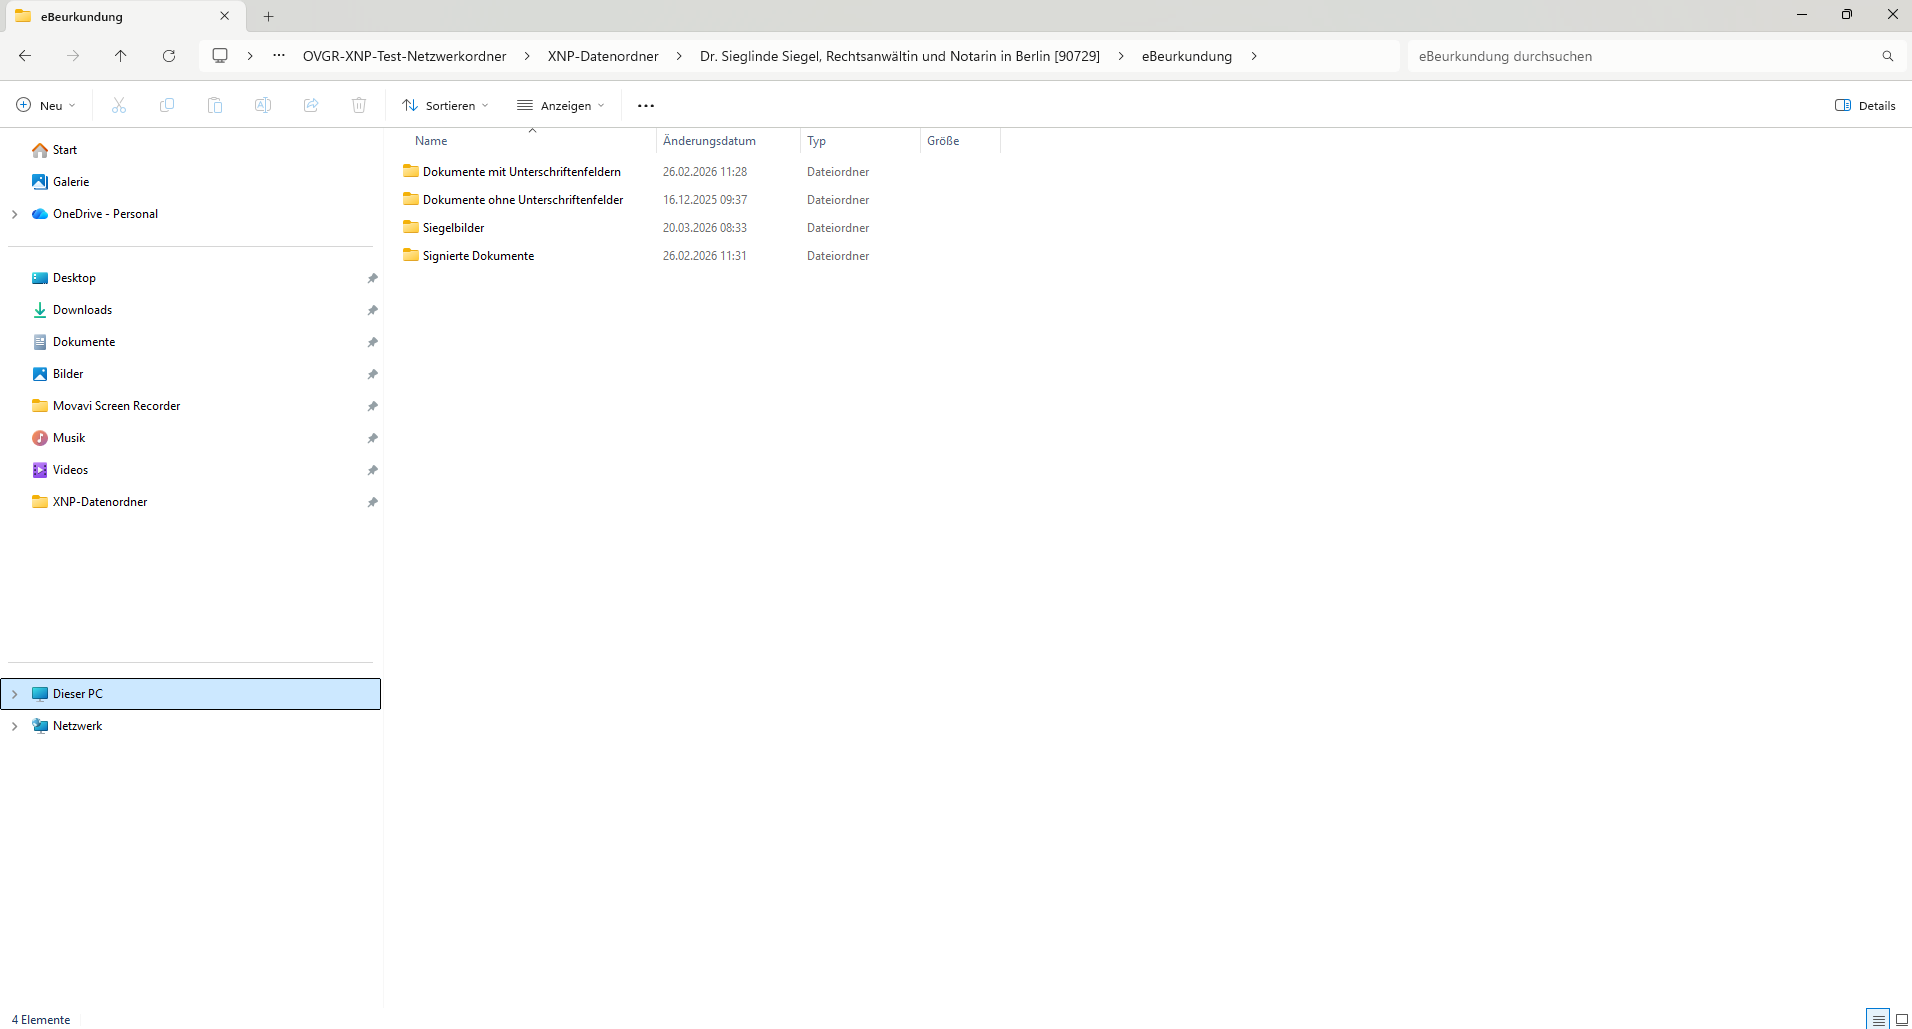
Task: Click the Cut scissors icon
Action: (119, 105)
